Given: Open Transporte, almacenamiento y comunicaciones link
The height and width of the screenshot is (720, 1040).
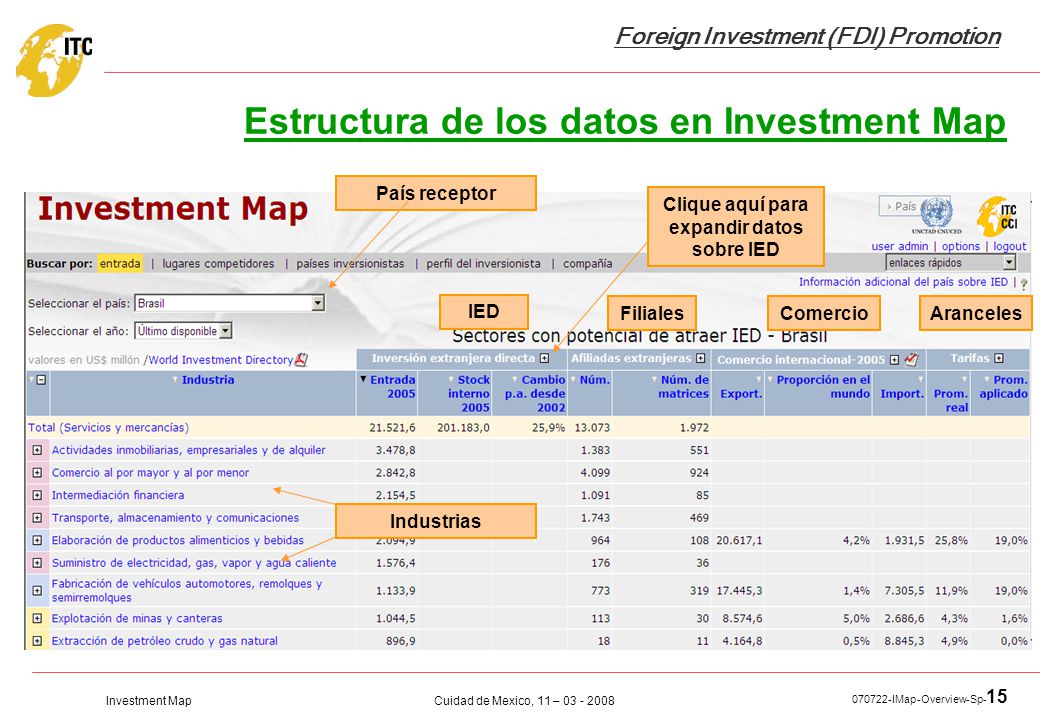Looking at the screenshot, I should [175, 518].
